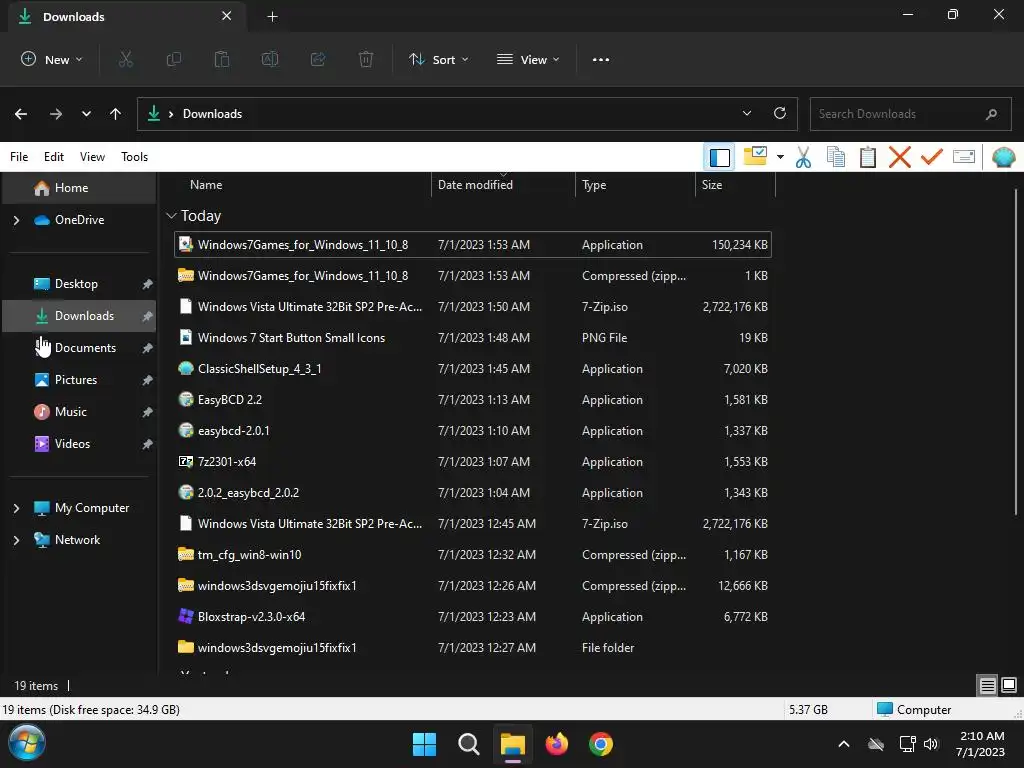Click the folder options icon in Classic toolbar
The image size is (1024, 768).
click(x=756, y=156)
